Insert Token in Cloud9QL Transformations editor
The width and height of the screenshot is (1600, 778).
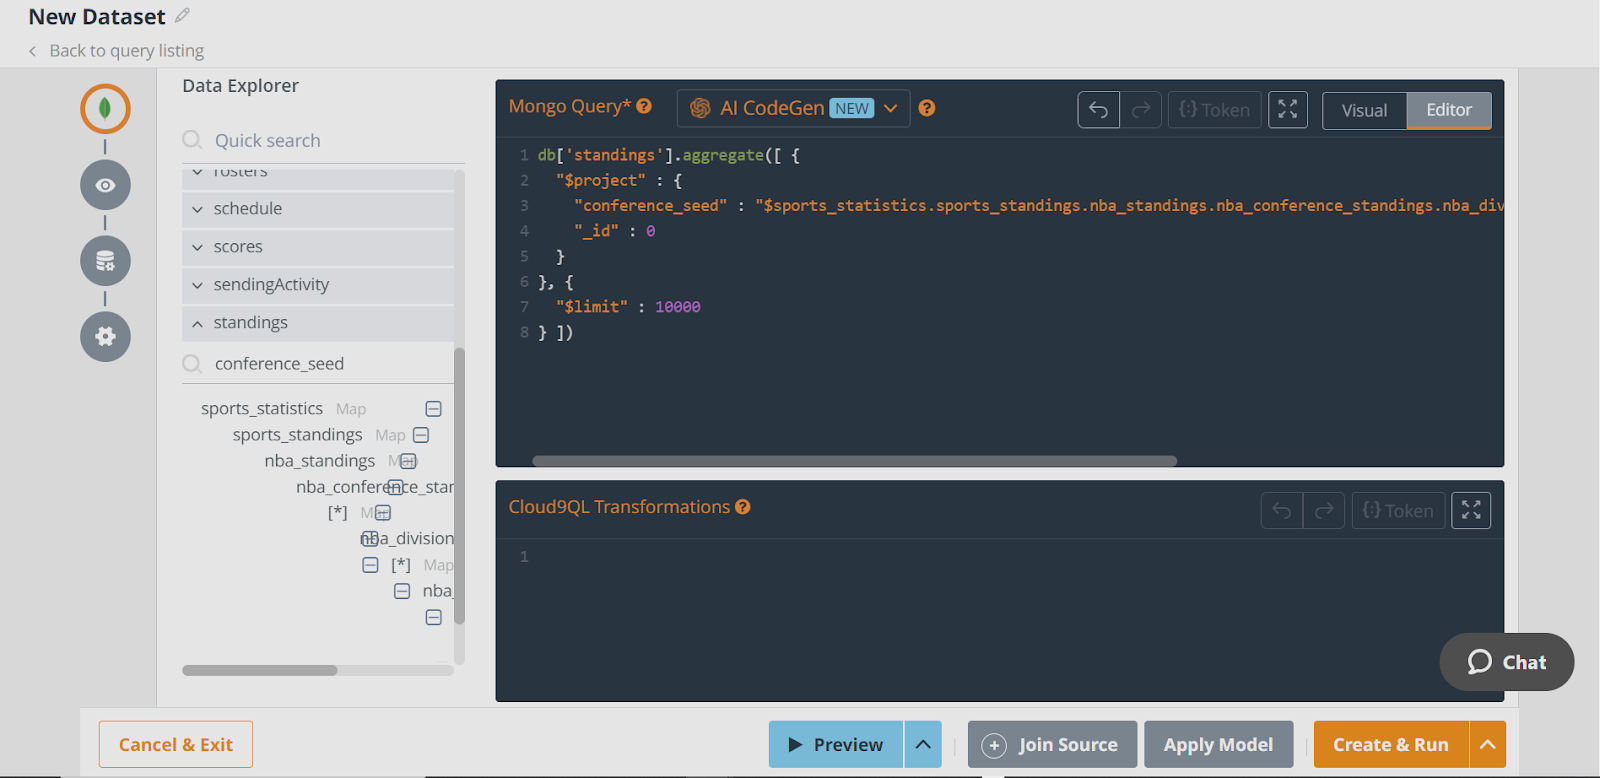tap(1398, 511)
